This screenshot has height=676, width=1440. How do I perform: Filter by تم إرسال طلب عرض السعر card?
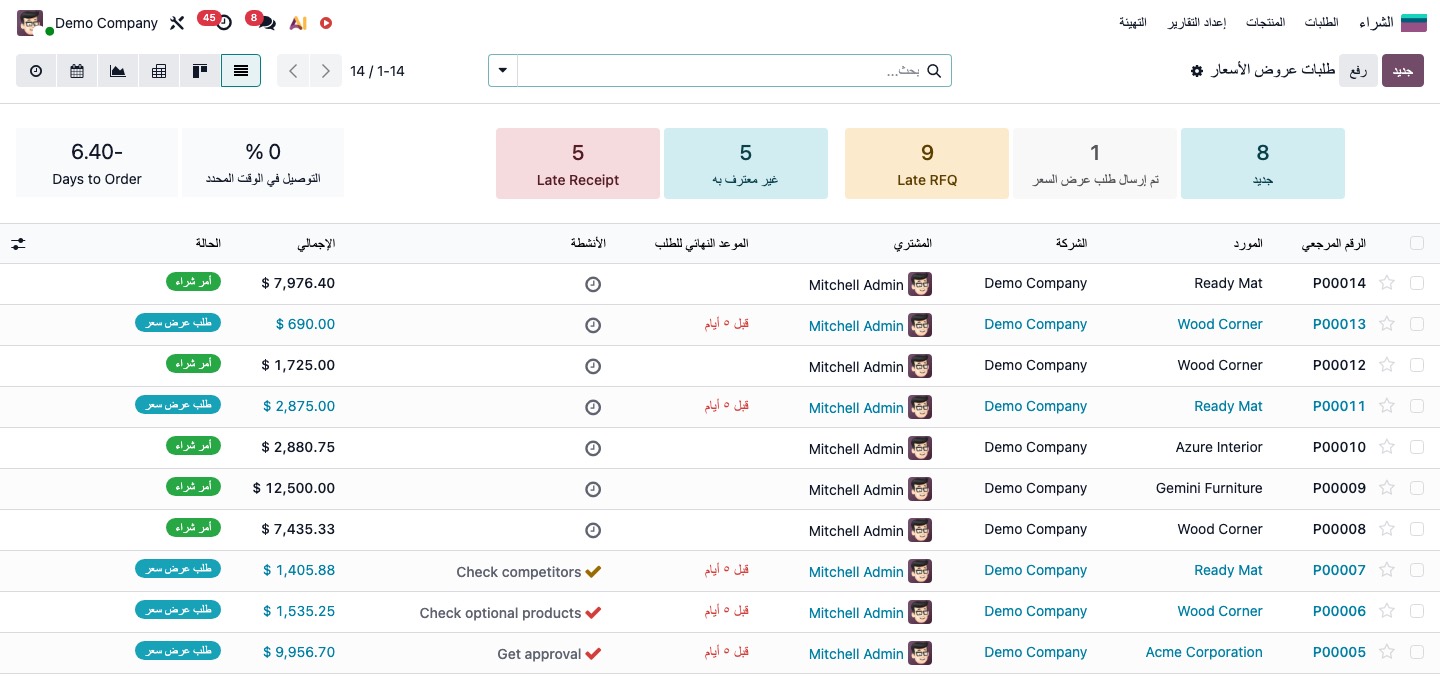pos(1095,163)
